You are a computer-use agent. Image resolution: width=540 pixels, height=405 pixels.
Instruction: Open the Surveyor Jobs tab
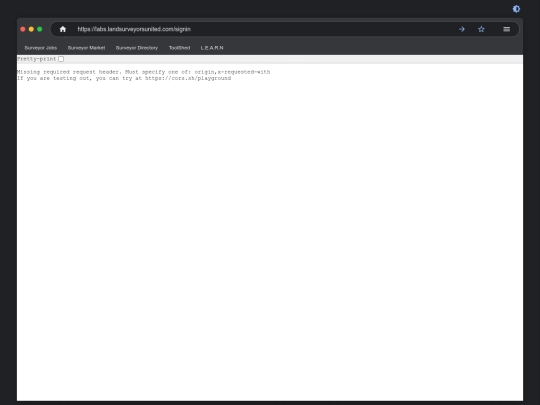pos(41,48)
